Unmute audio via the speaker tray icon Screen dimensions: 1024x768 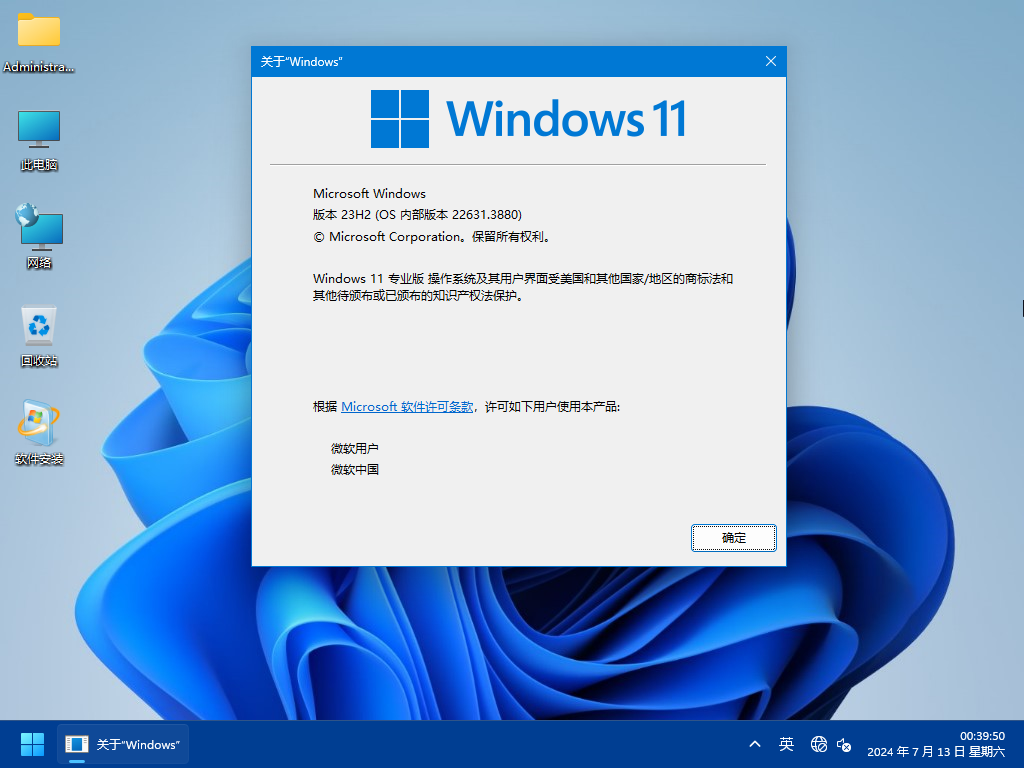844,746
